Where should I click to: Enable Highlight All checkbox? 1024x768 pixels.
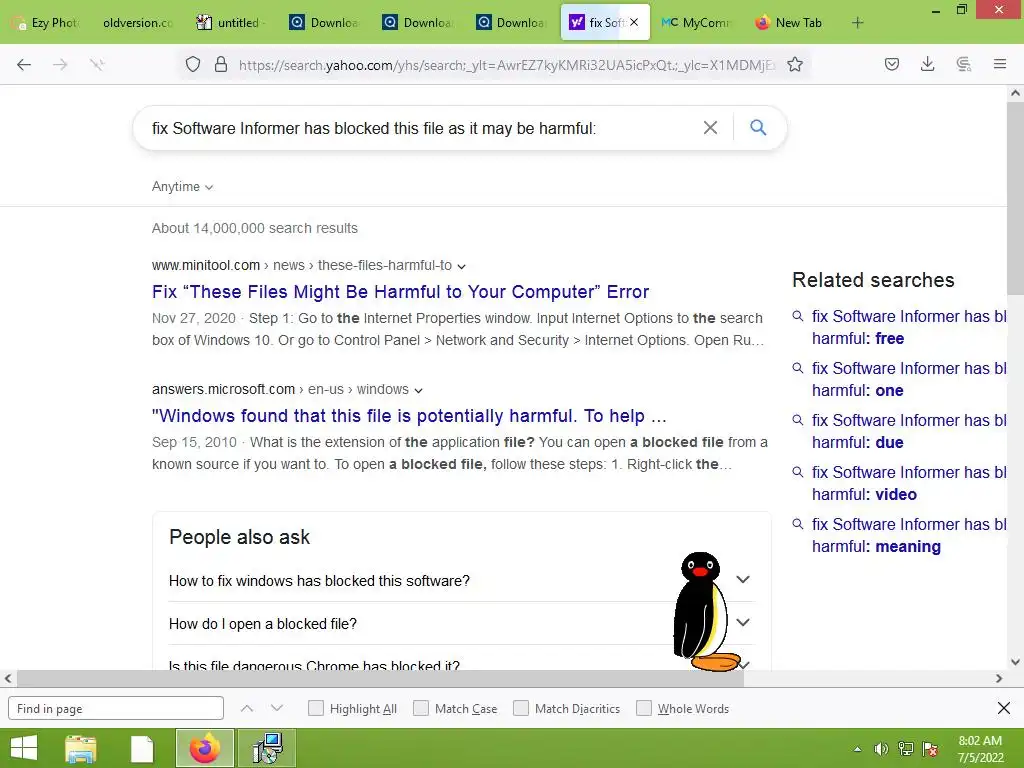pos(315,708)
